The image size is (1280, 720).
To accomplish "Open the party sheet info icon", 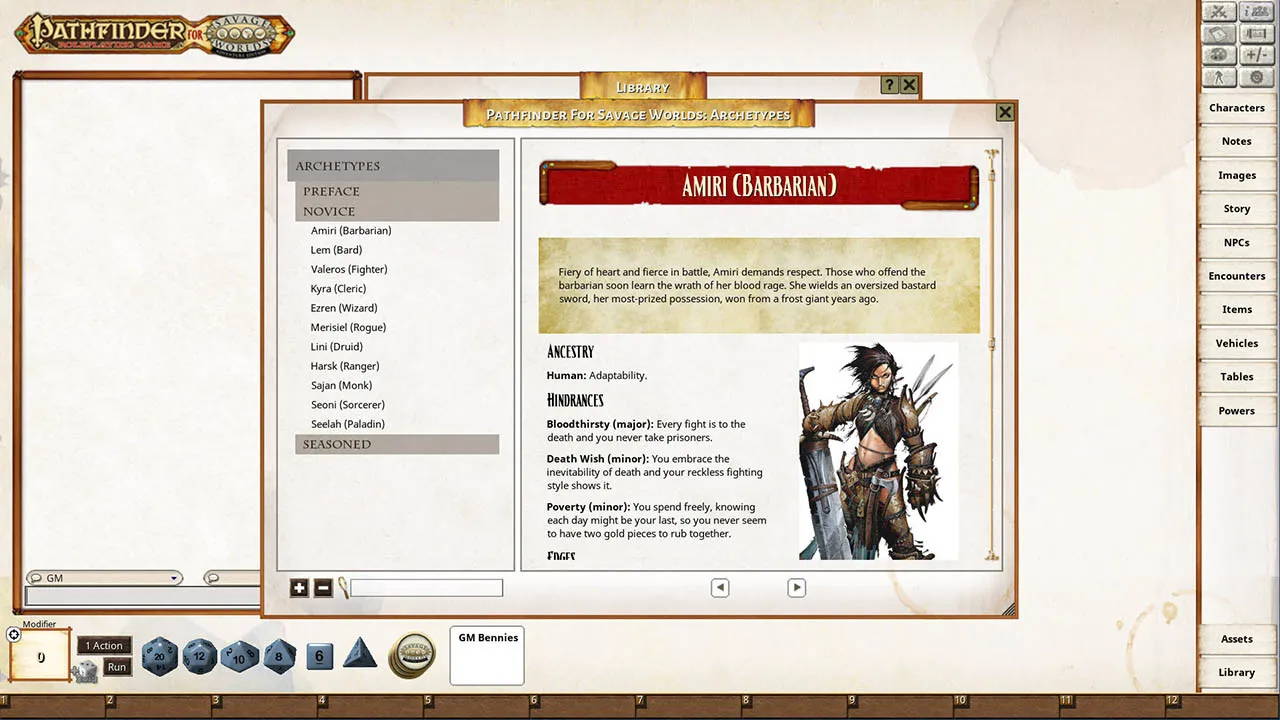I will 1256,11.
